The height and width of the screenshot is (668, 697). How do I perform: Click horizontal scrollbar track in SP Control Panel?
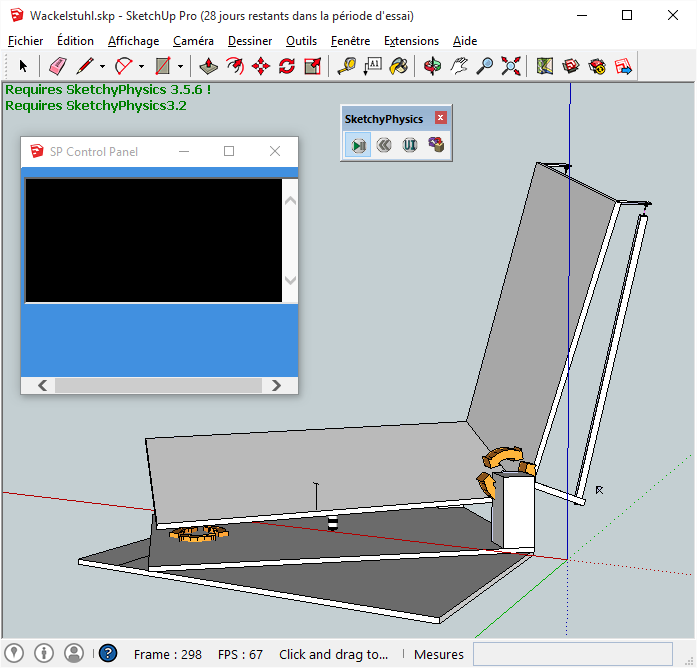tap(159, 385)
